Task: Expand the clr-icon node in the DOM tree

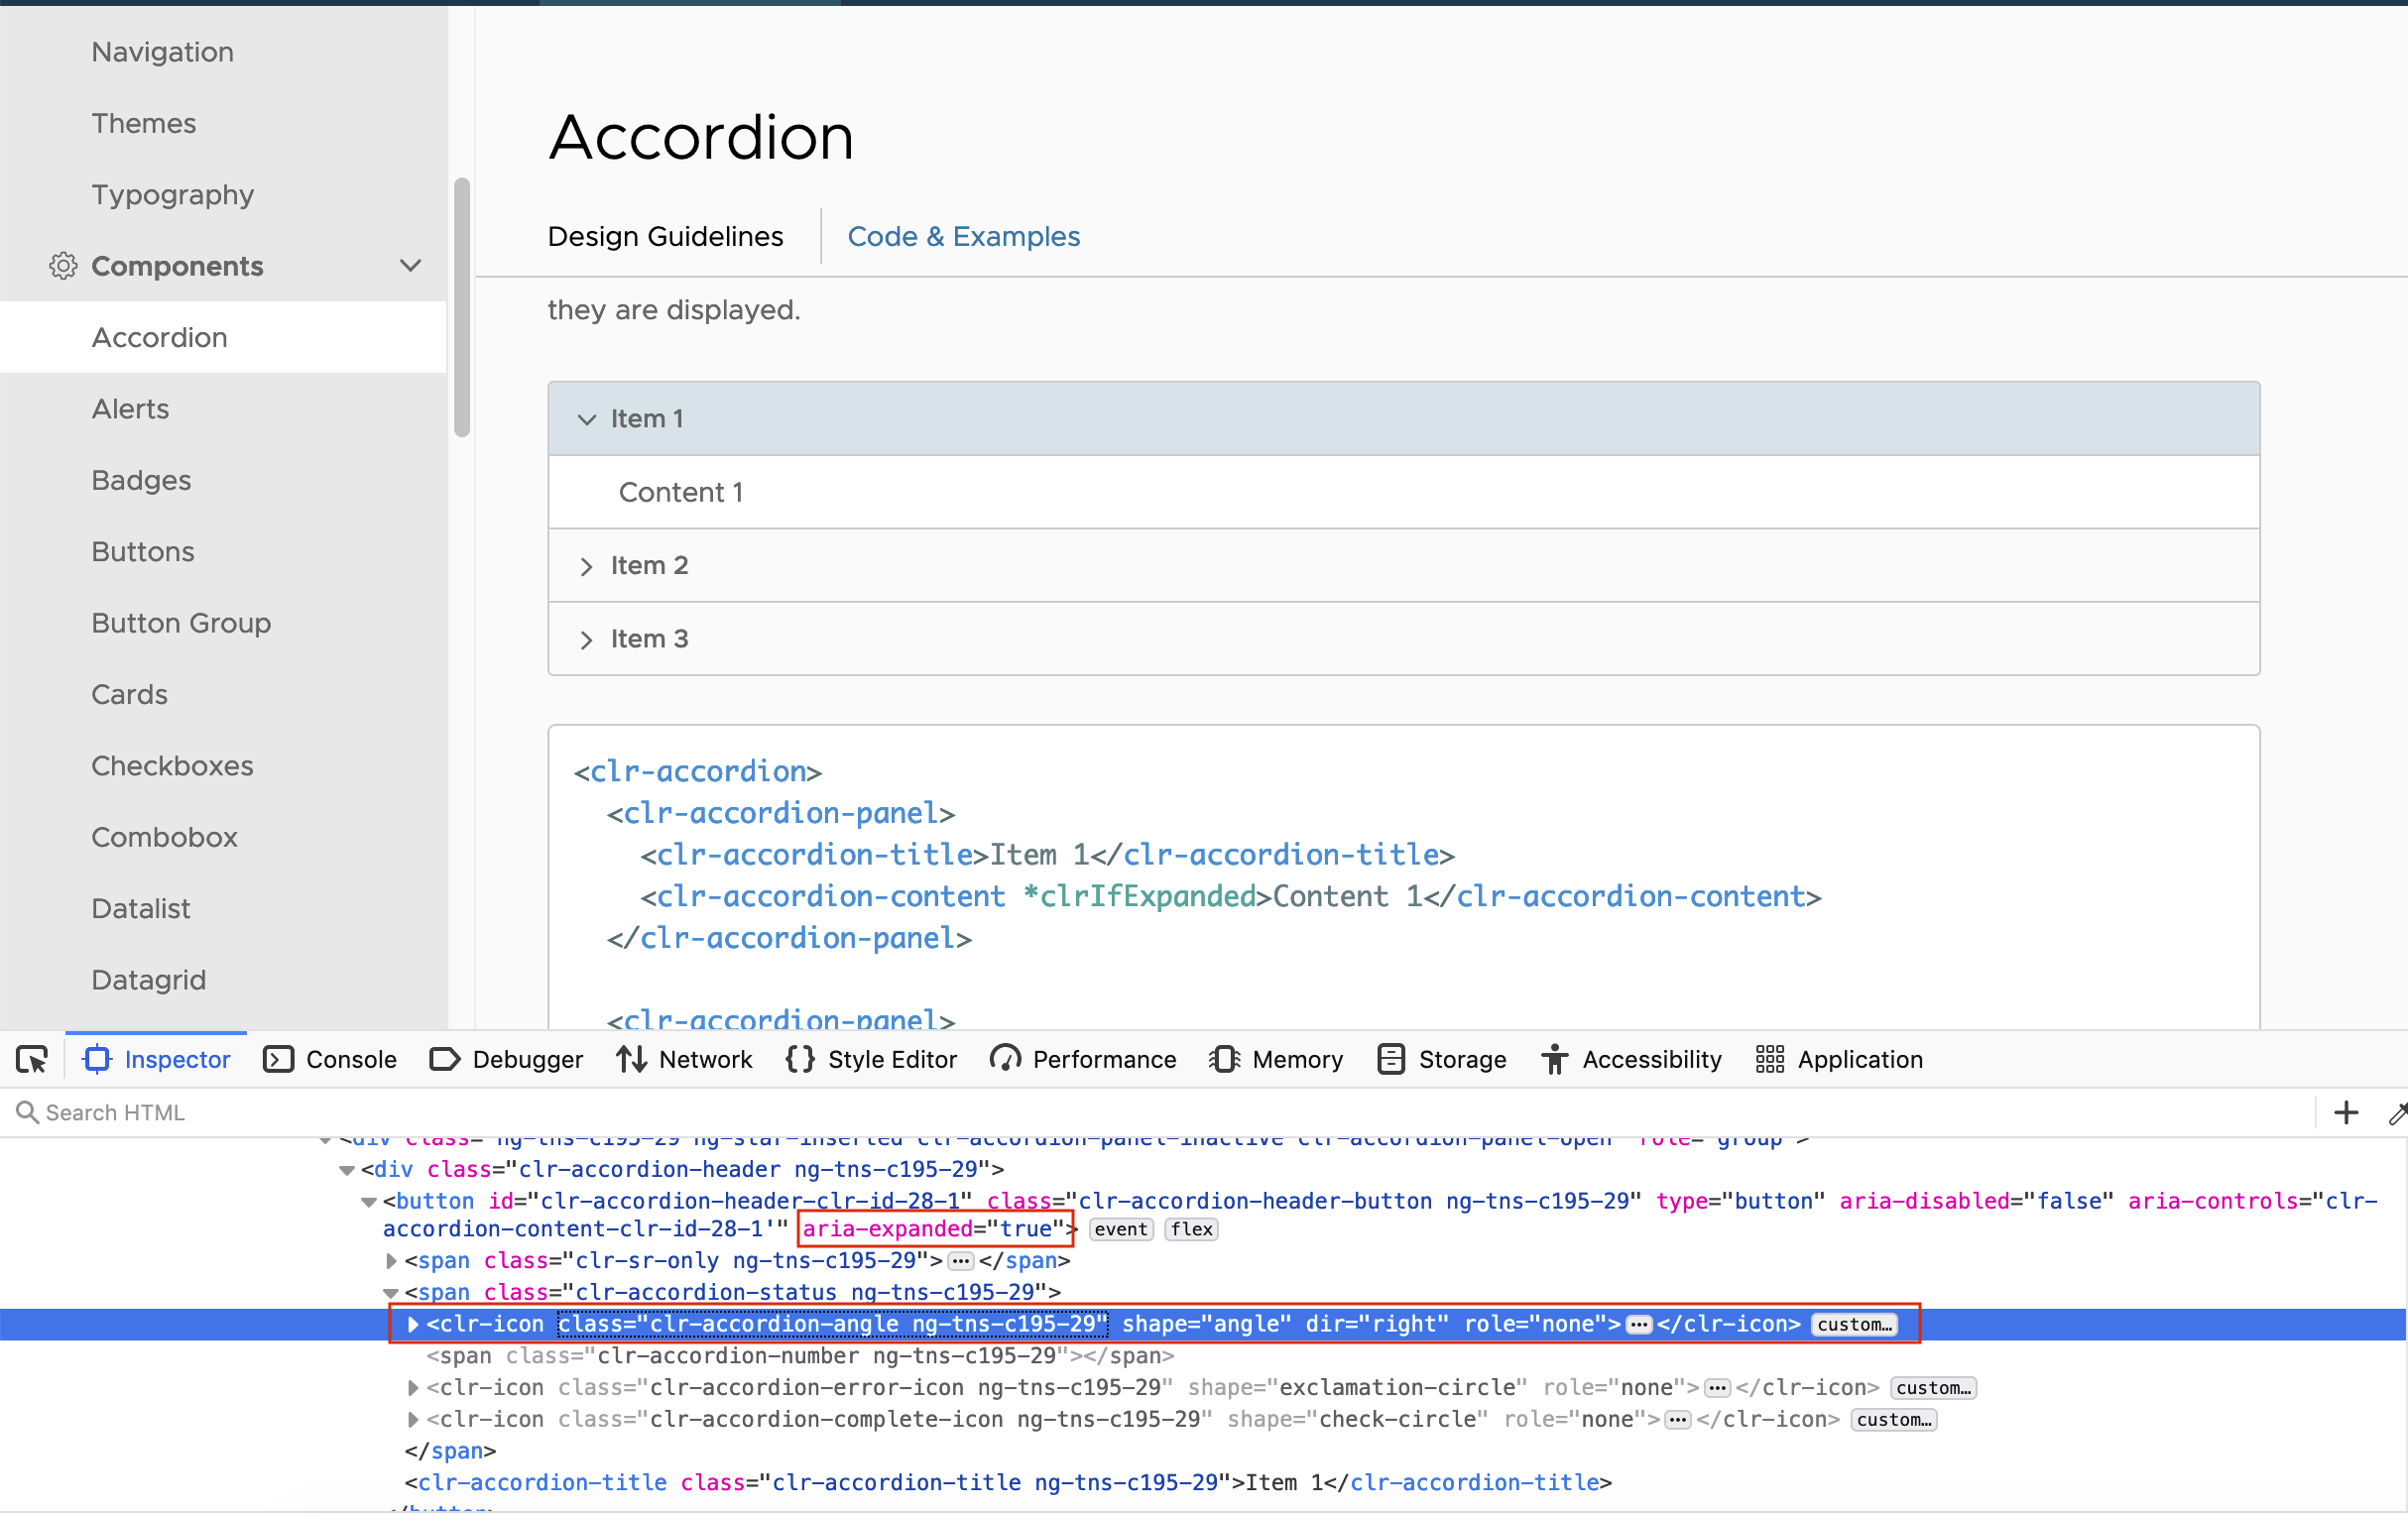Action: pos(413,1325)
